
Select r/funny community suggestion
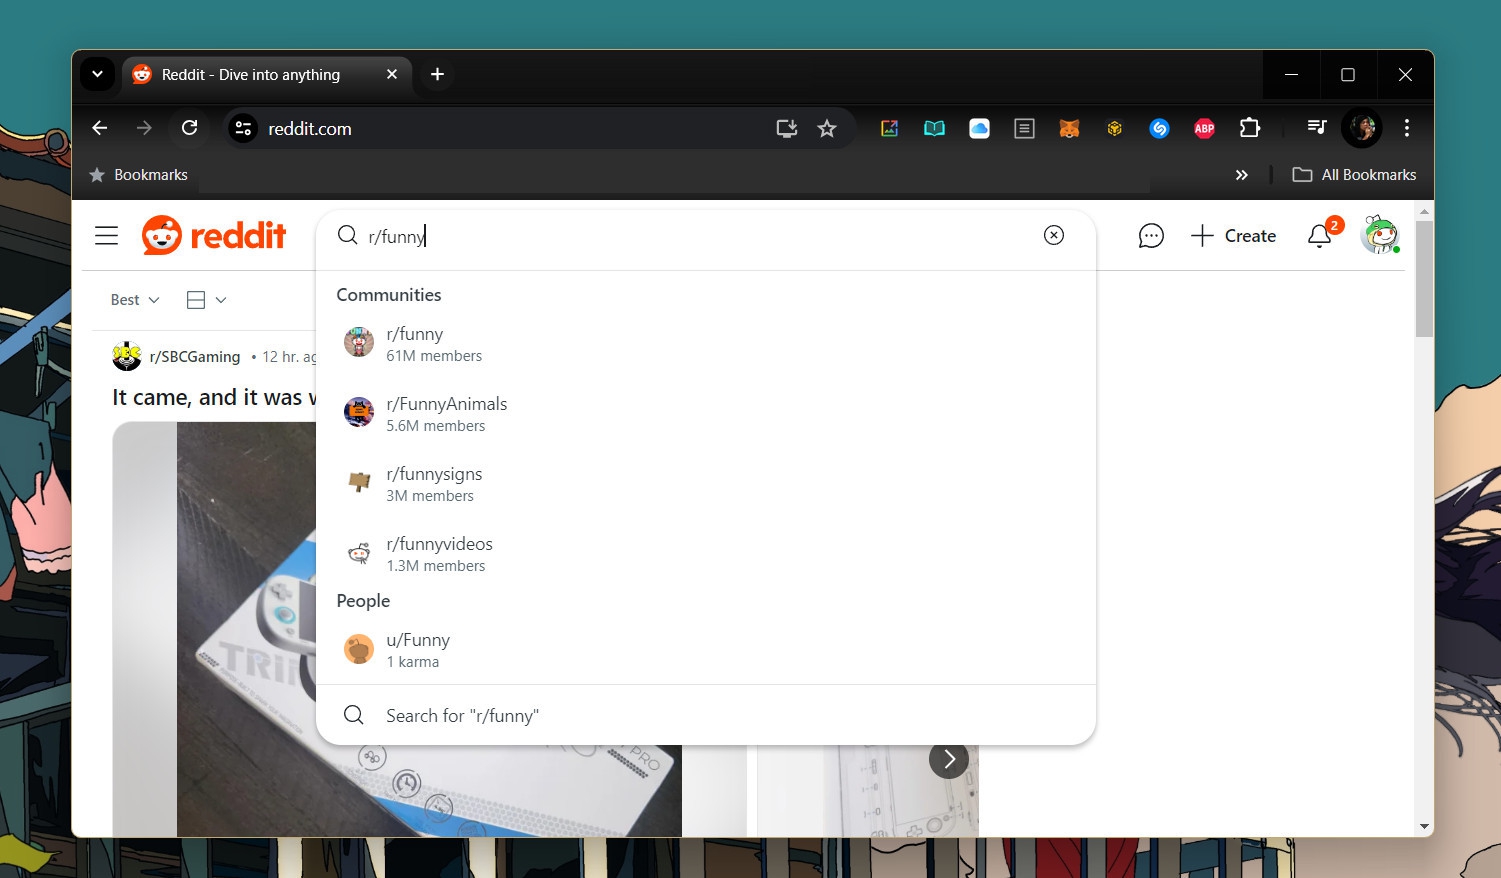(706, 344)
